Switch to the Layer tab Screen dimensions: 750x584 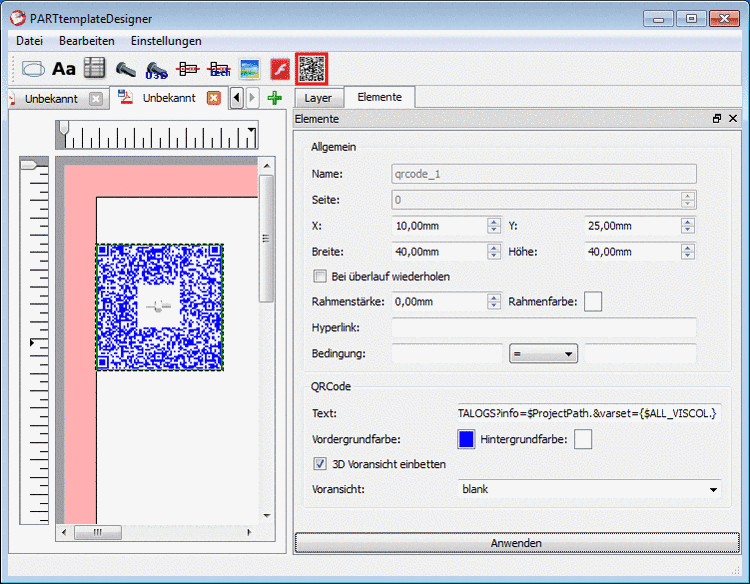pos(318,98)
